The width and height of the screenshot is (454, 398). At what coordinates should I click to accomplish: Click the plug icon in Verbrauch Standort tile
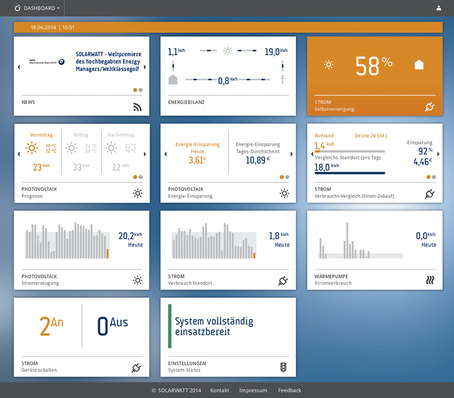tap(283, 281)
